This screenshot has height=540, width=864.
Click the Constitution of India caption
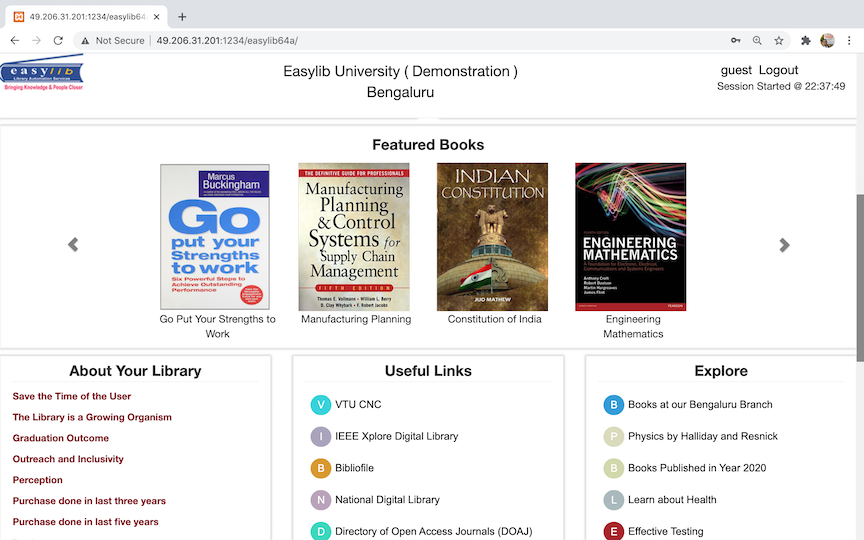[x=494, y=319]
